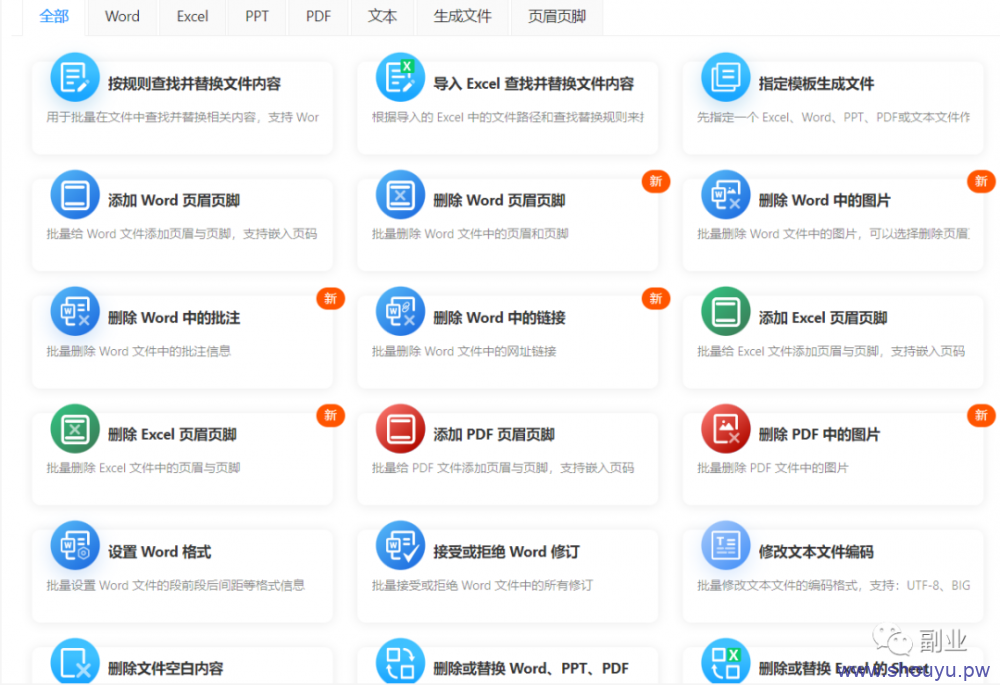Click 新 badge on 删除 Word 页眉页脚 card
This screenshot has width=1000, height=685.
click(656, 182)
